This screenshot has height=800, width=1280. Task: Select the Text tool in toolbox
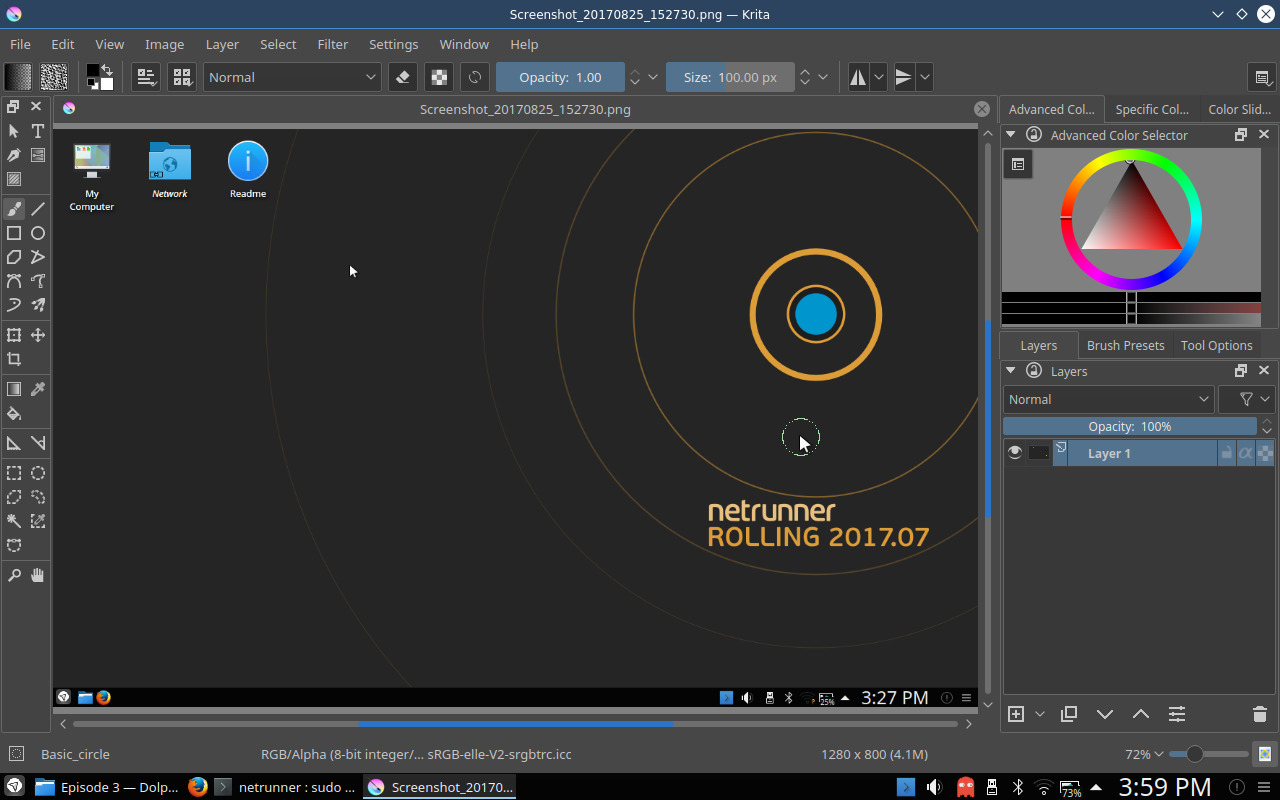coord(38,131)
